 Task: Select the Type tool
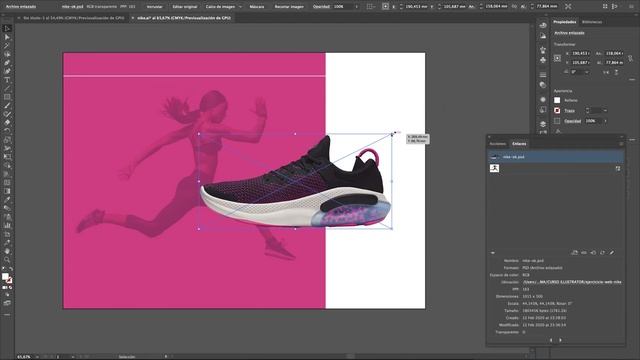pos(7,80)
